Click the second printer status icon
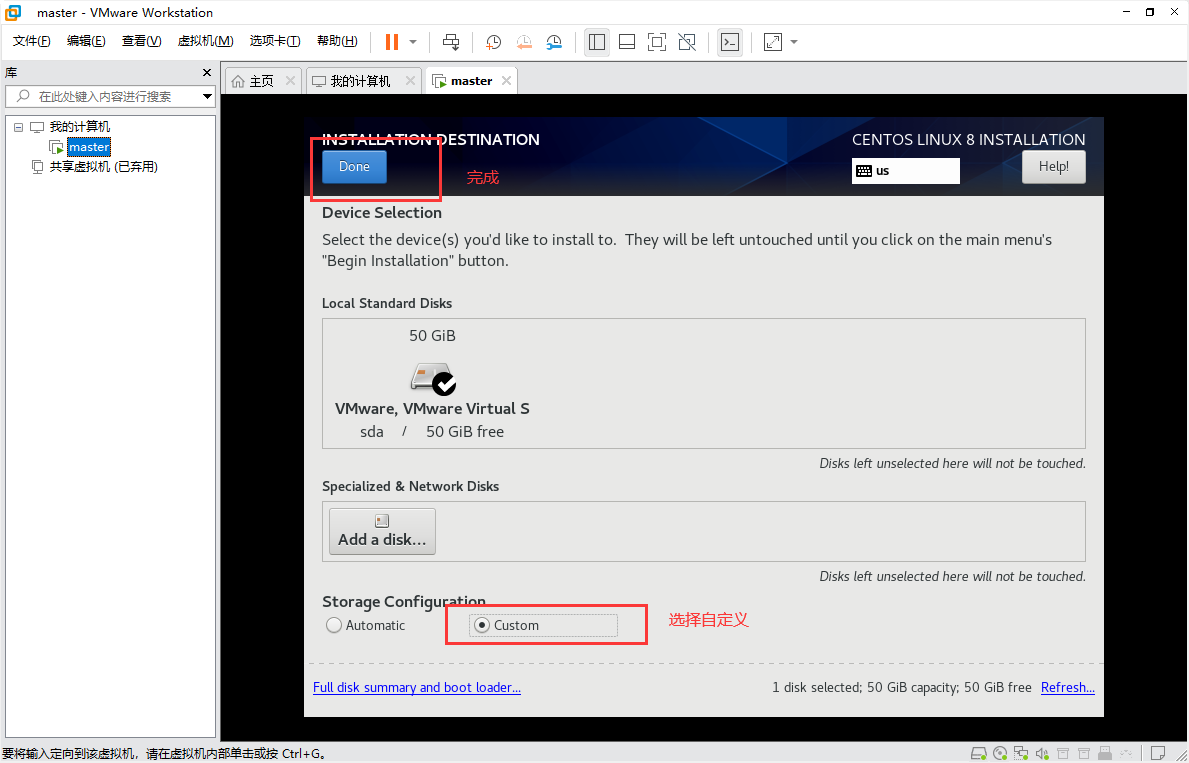Image resolution: width=1189 pixels, height=763 pixels. 1084,753
